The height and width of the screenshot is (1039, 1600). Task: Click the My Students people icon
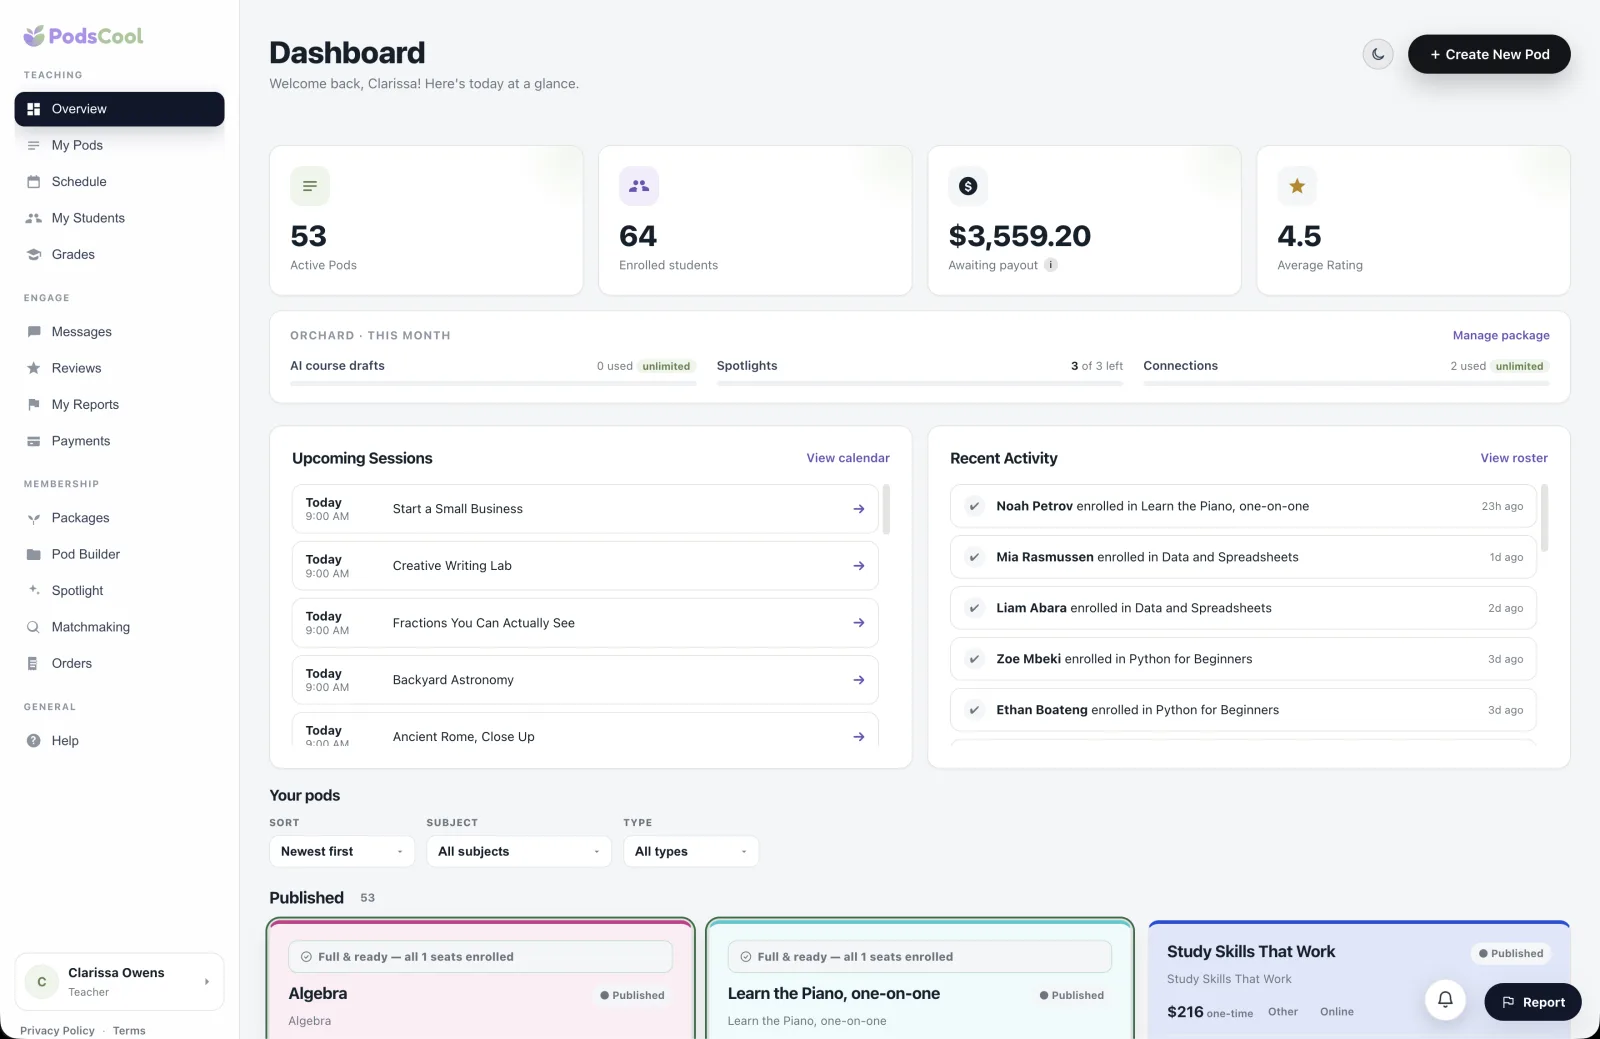pos(34,218)
